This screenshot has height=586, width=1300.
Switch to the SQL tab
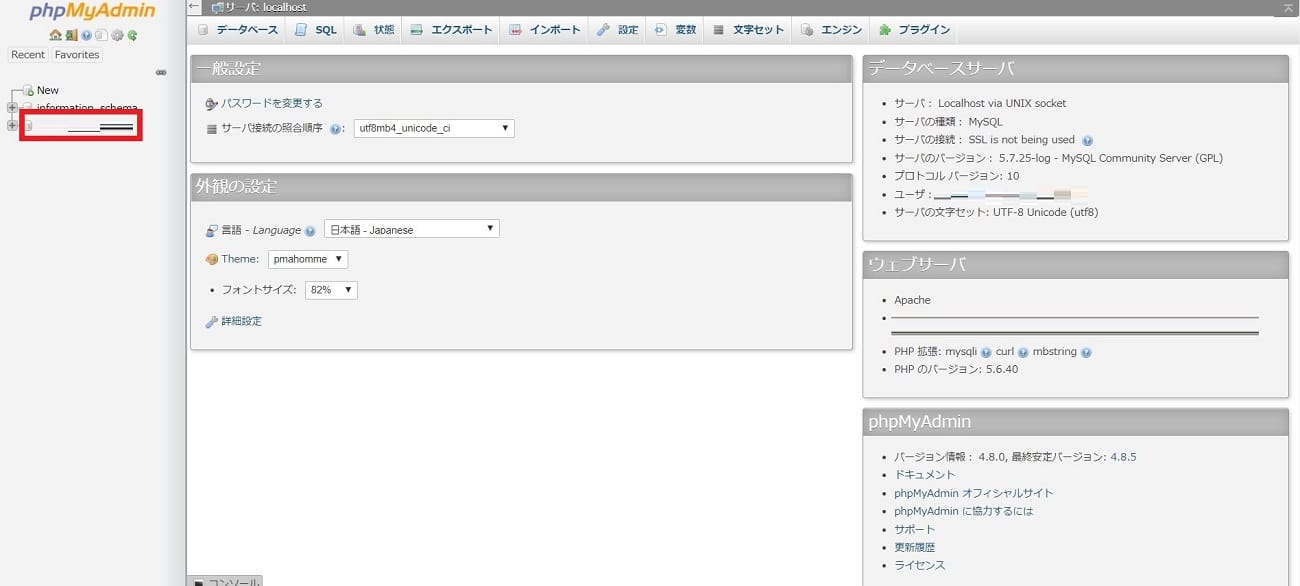click(316, 30)
